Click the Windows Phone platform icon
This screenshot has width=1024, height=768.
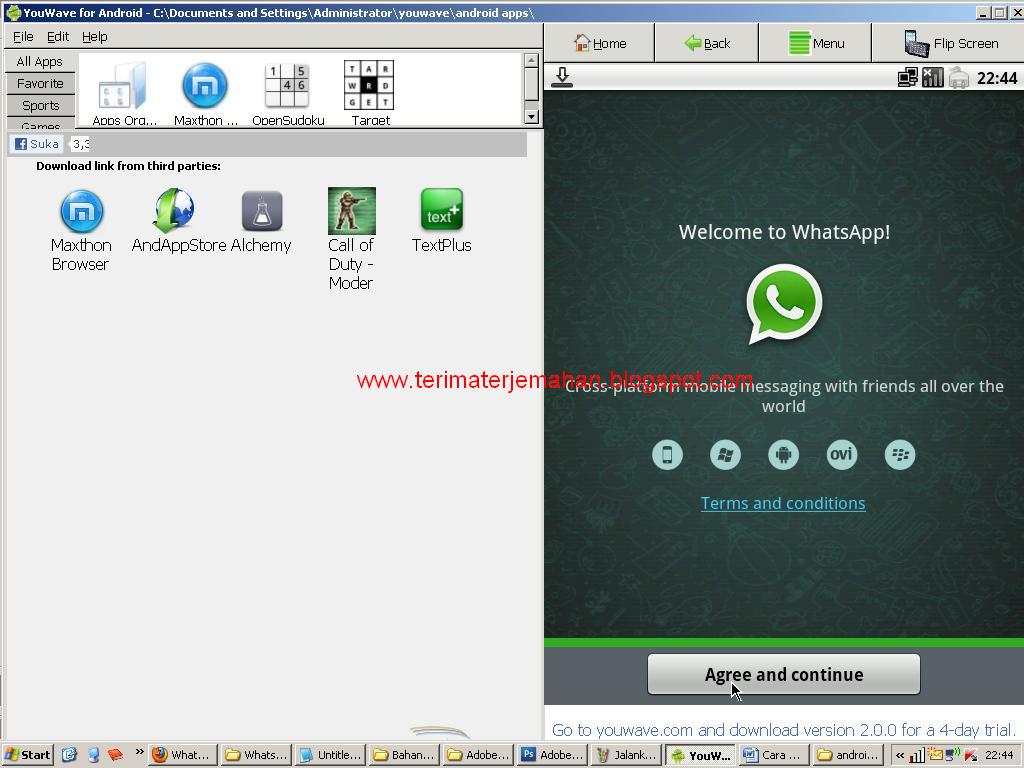tap(725, 455)
